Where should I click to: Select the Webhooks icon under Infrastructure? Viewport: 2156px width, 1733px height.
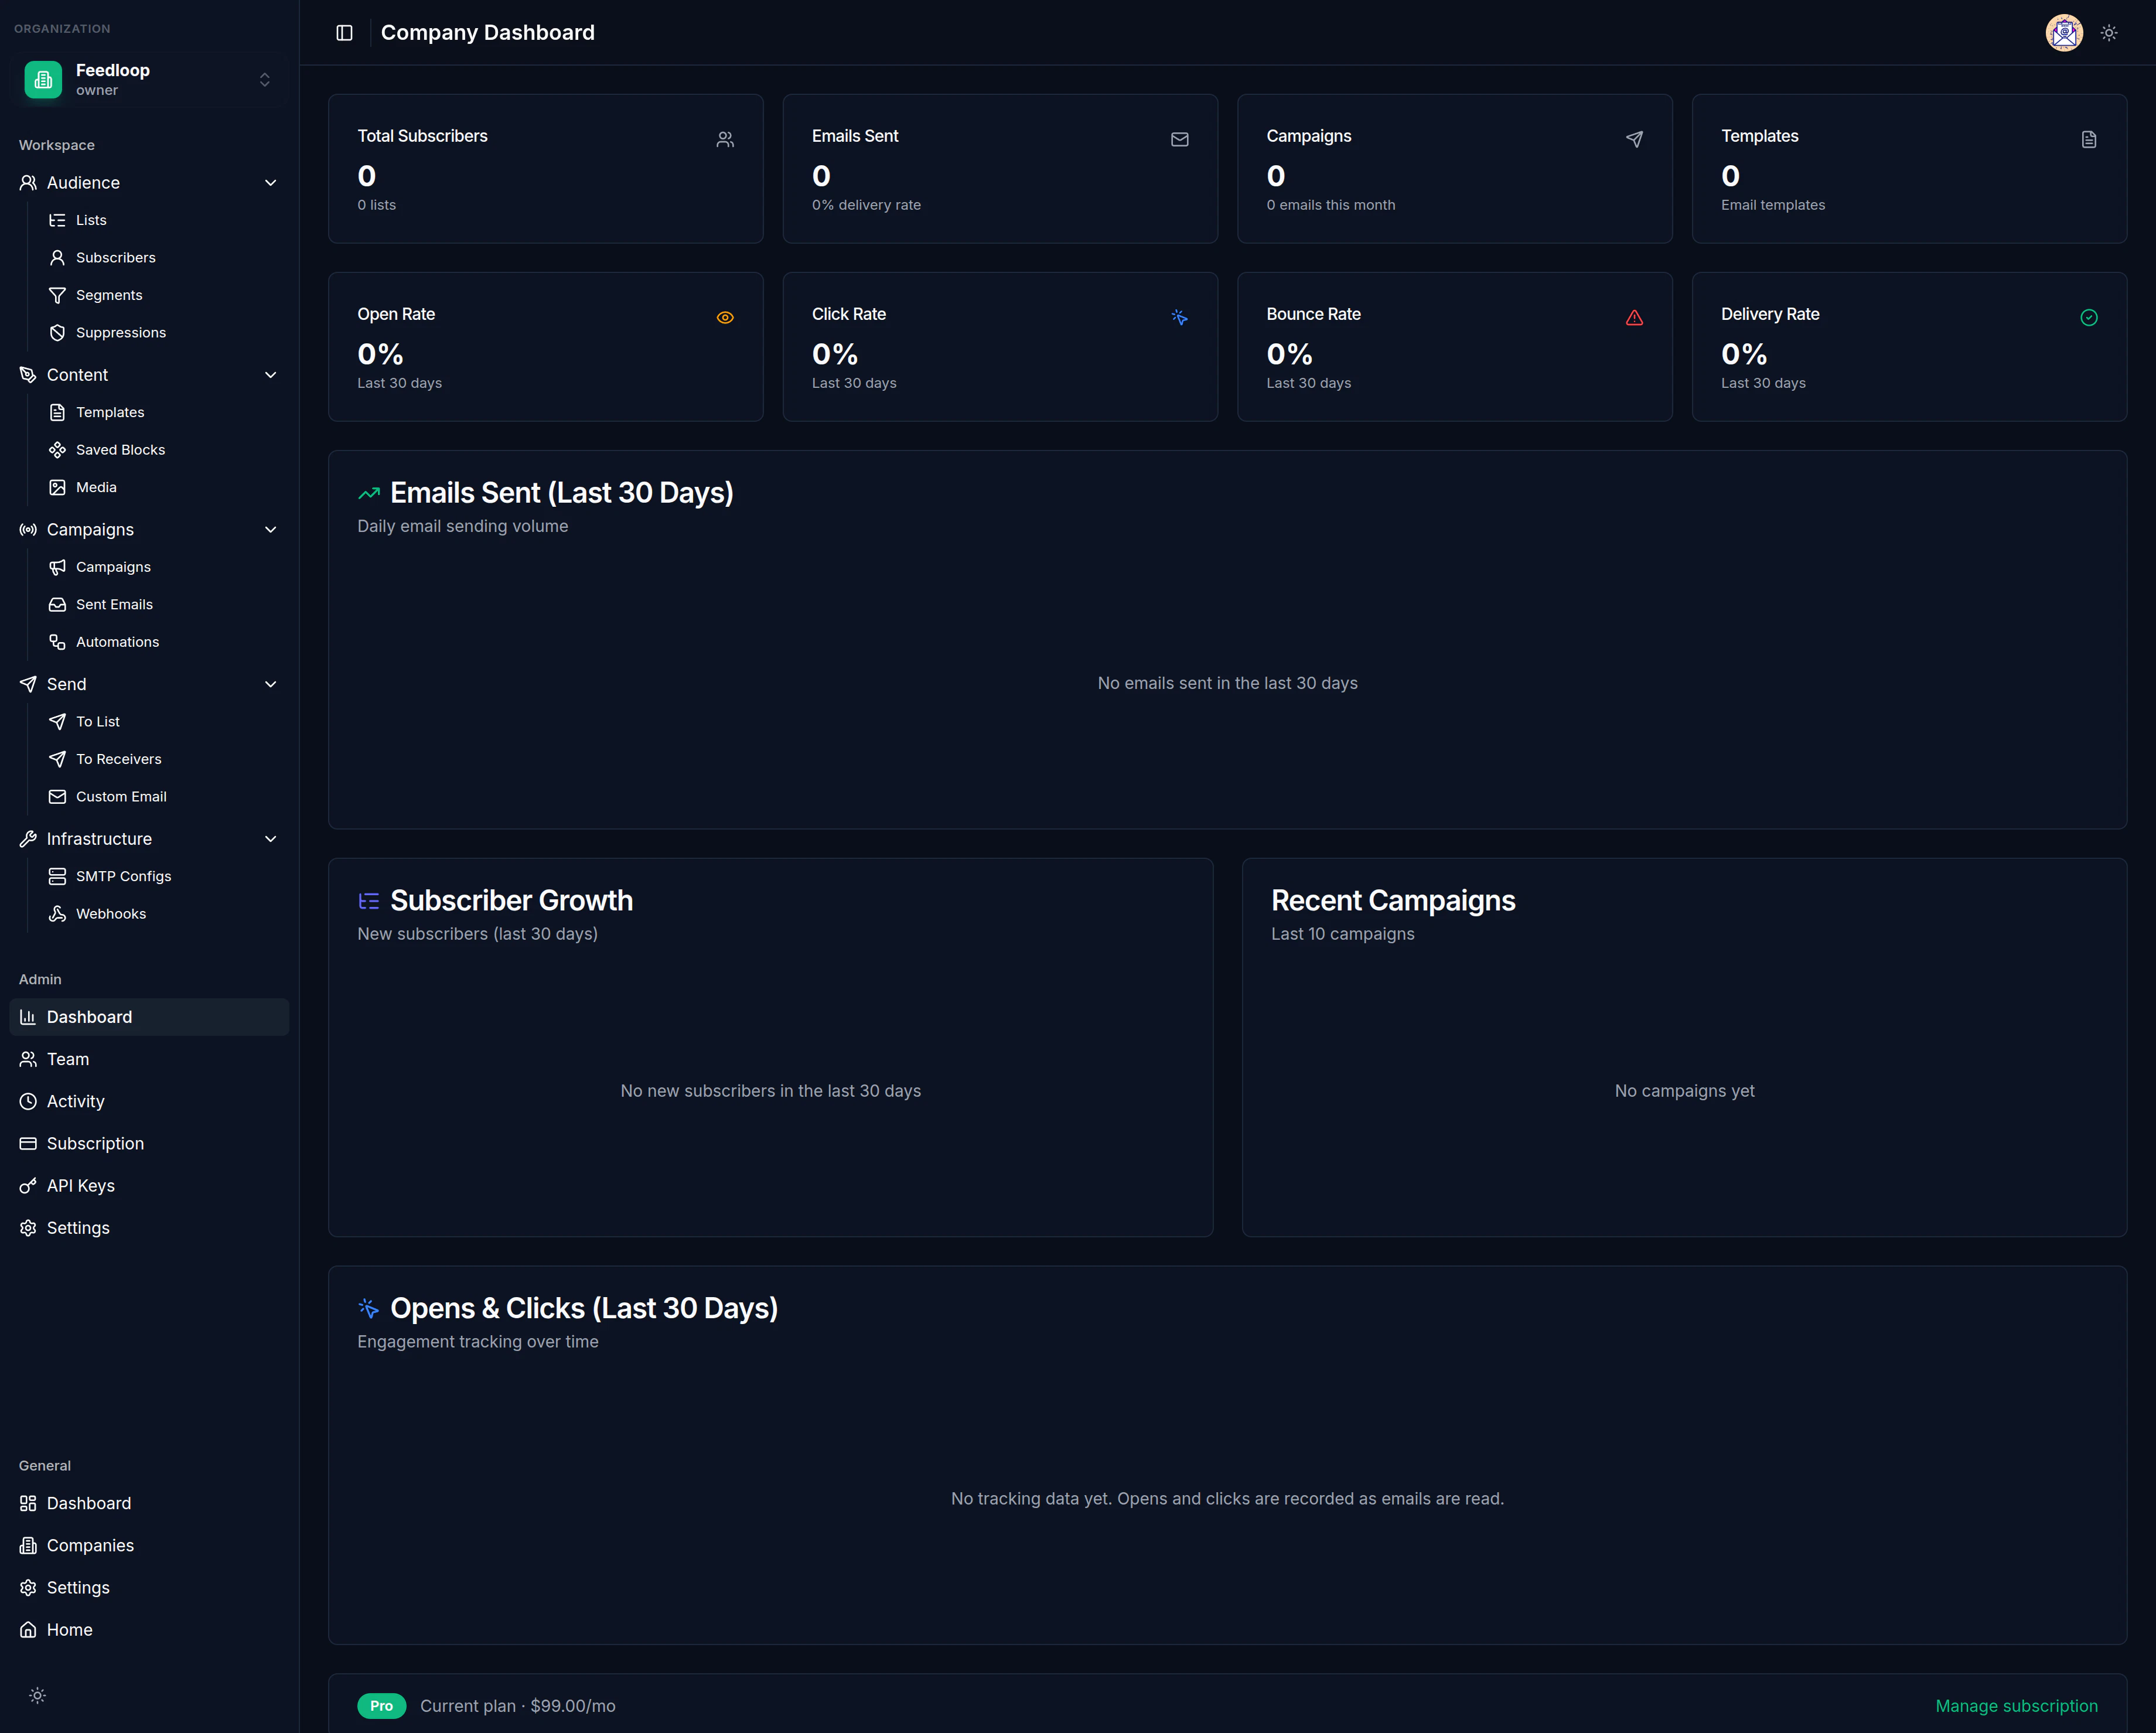57,913
